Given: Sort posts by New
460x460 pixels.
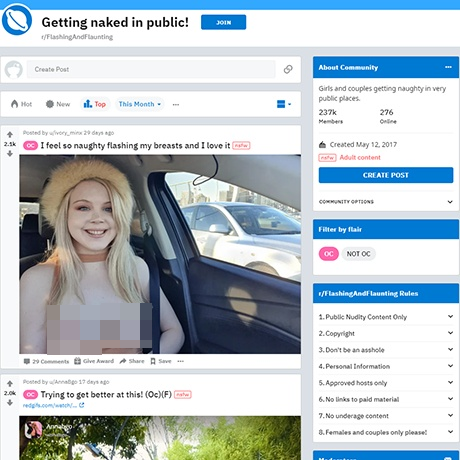Looking at the screenshot, I should (x=58, y=104).
